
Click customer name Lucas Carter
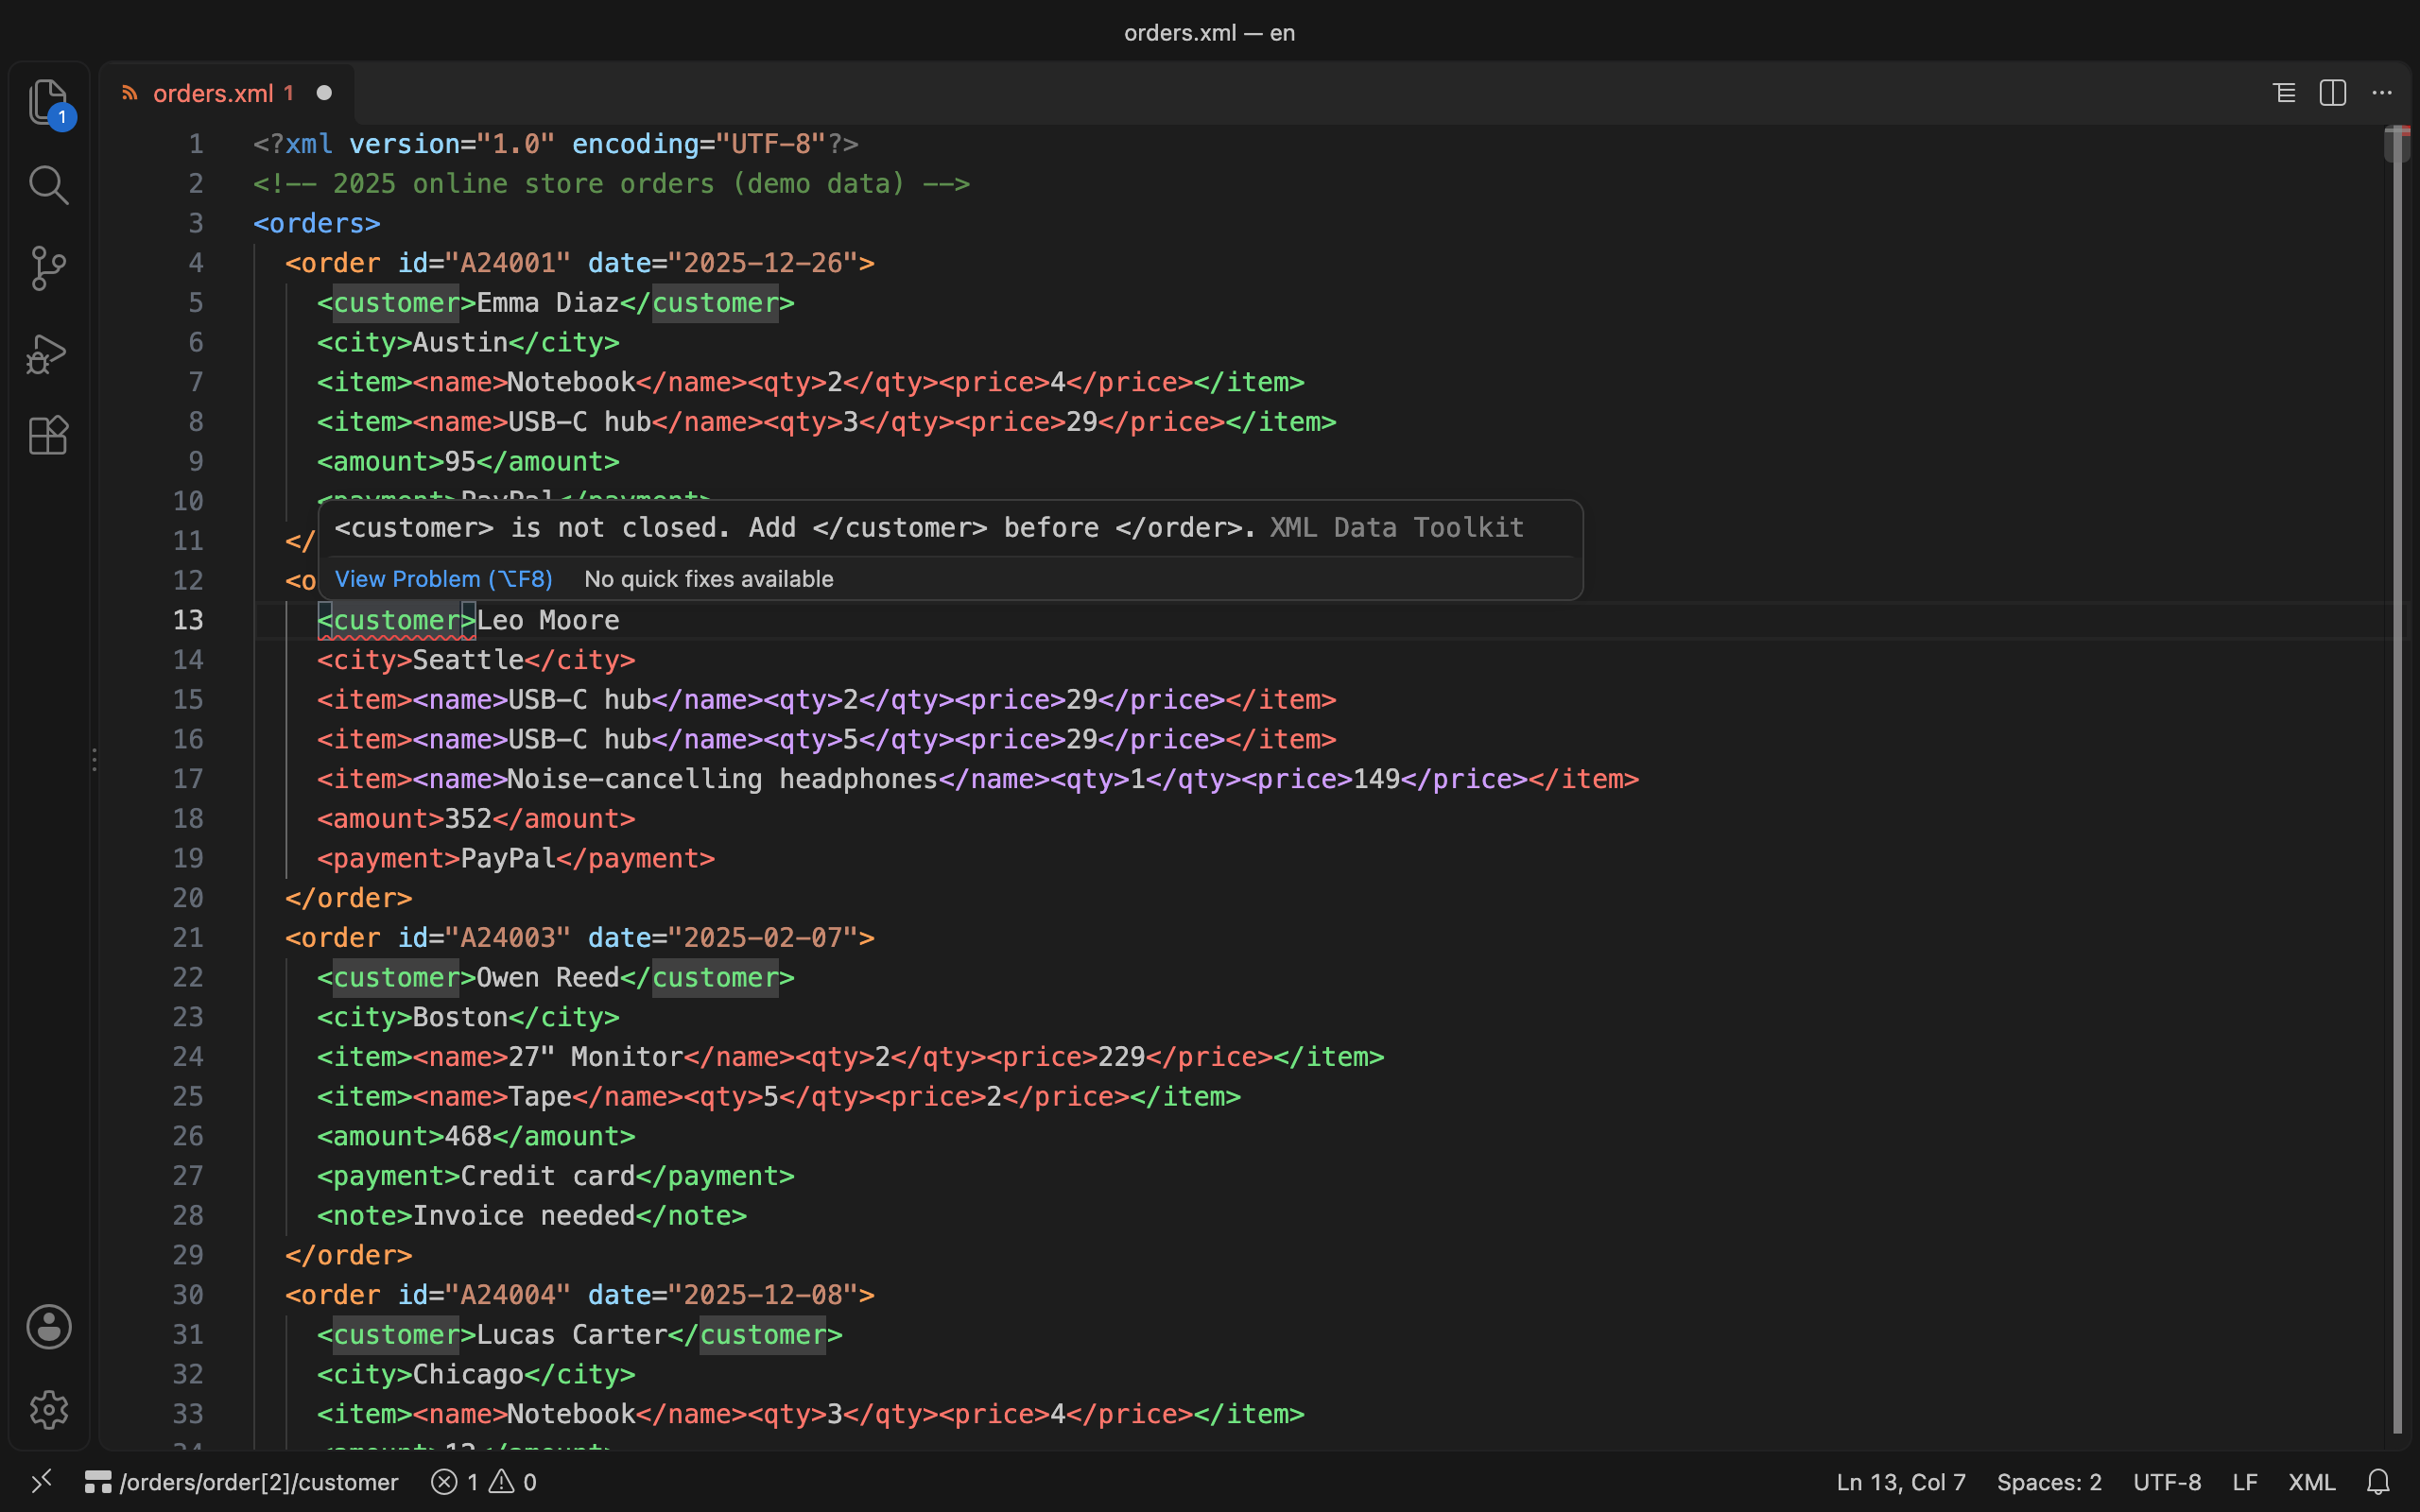click(572, 1334)
